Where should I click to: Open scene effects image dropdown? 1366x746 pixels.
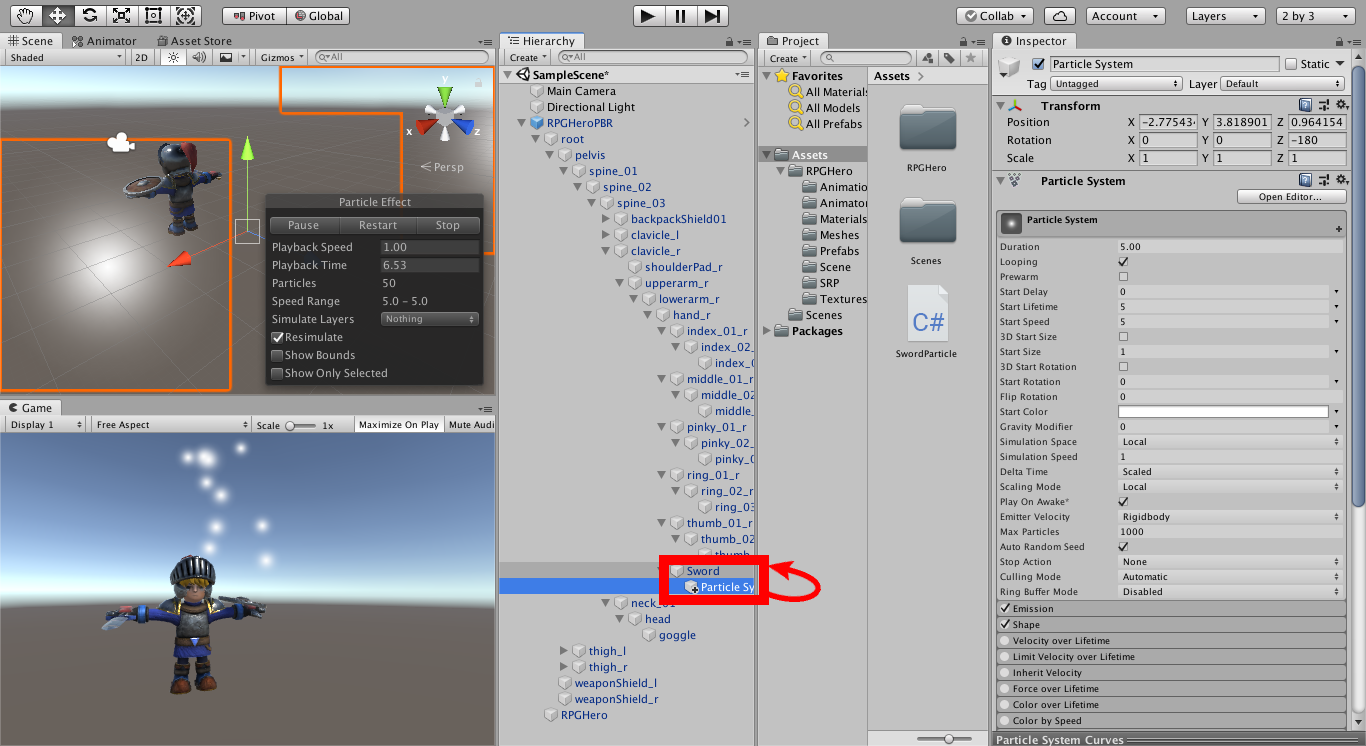pos(230,58)
